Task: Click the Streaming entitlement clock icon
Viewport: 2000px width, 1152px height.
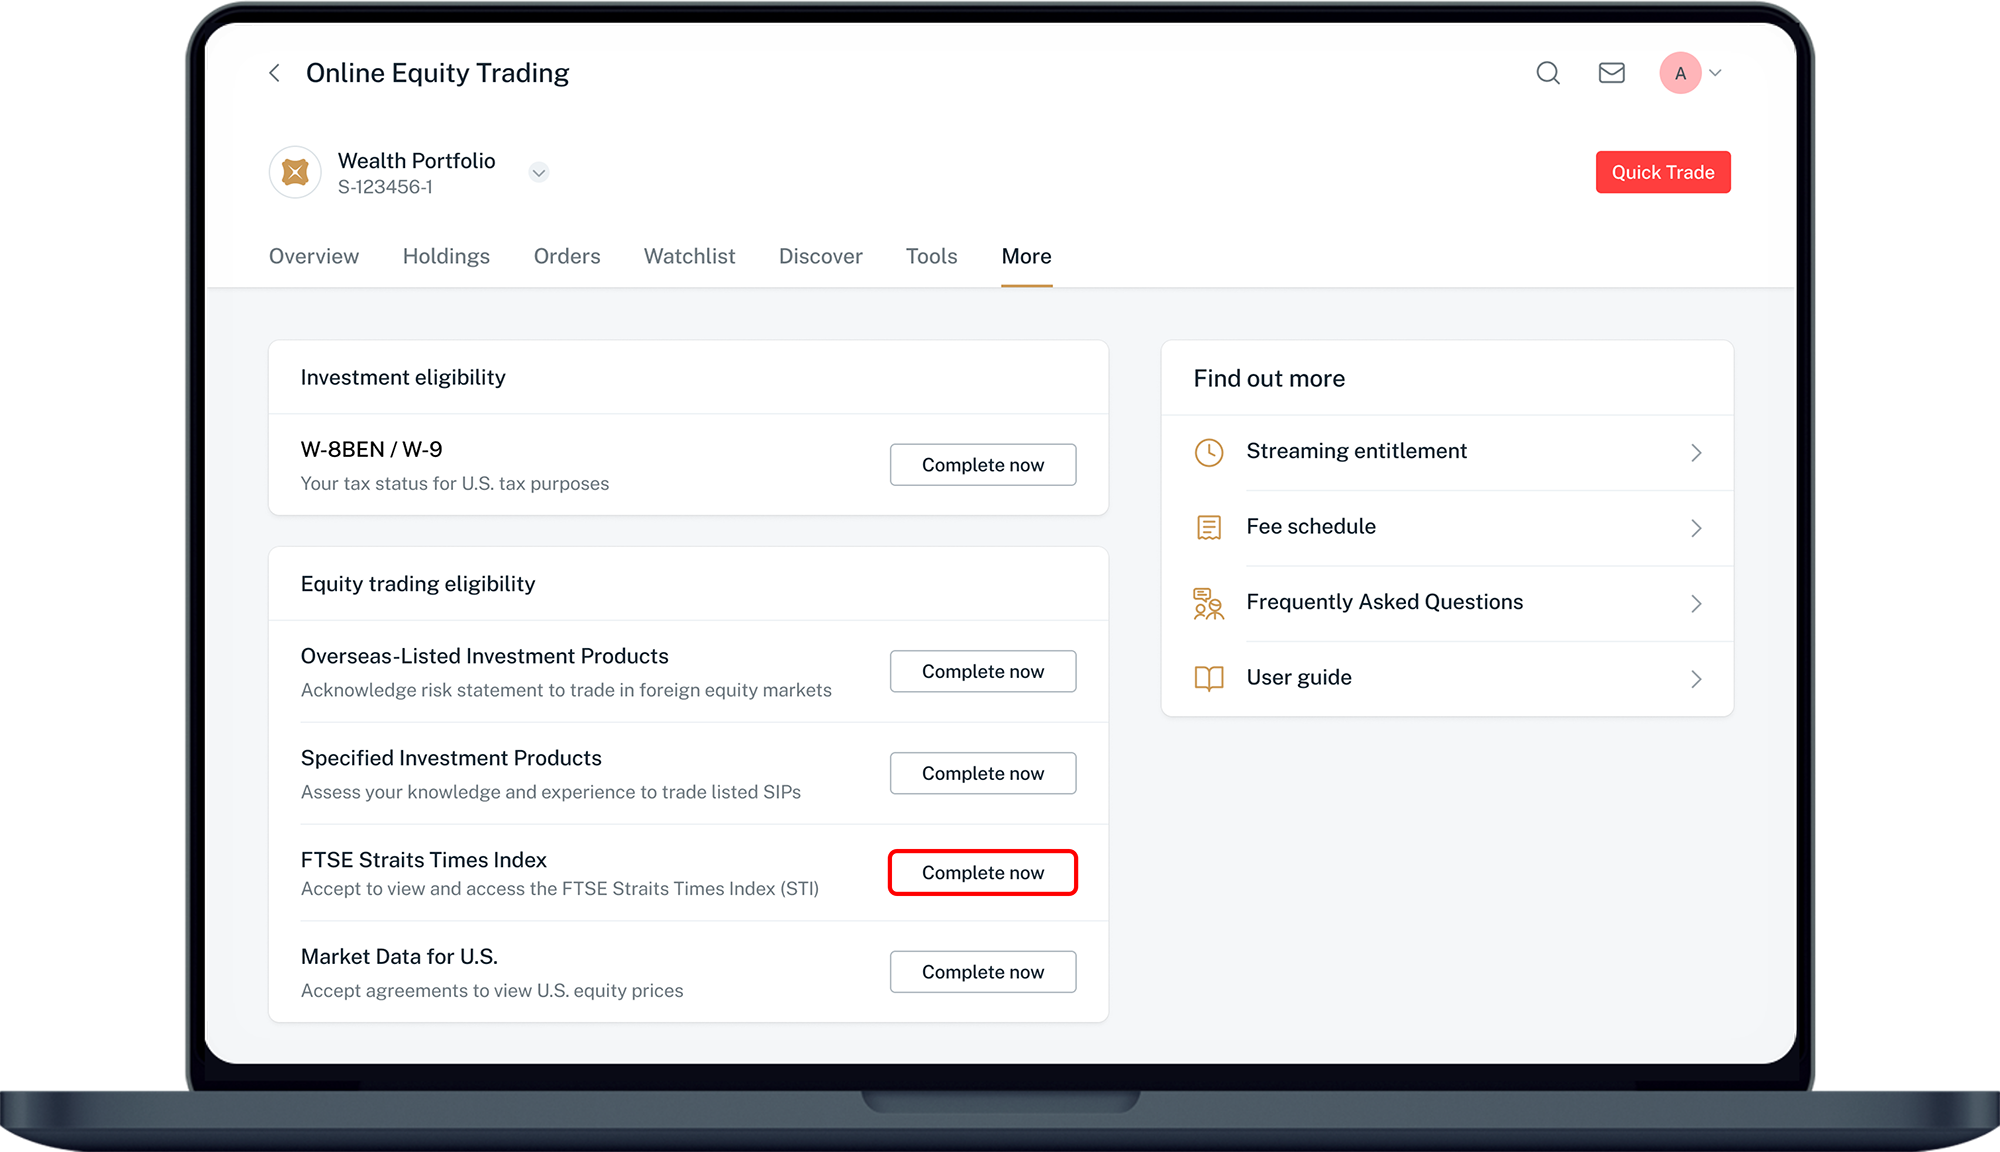Action: pyautogui.click(x=1209, y=452)
